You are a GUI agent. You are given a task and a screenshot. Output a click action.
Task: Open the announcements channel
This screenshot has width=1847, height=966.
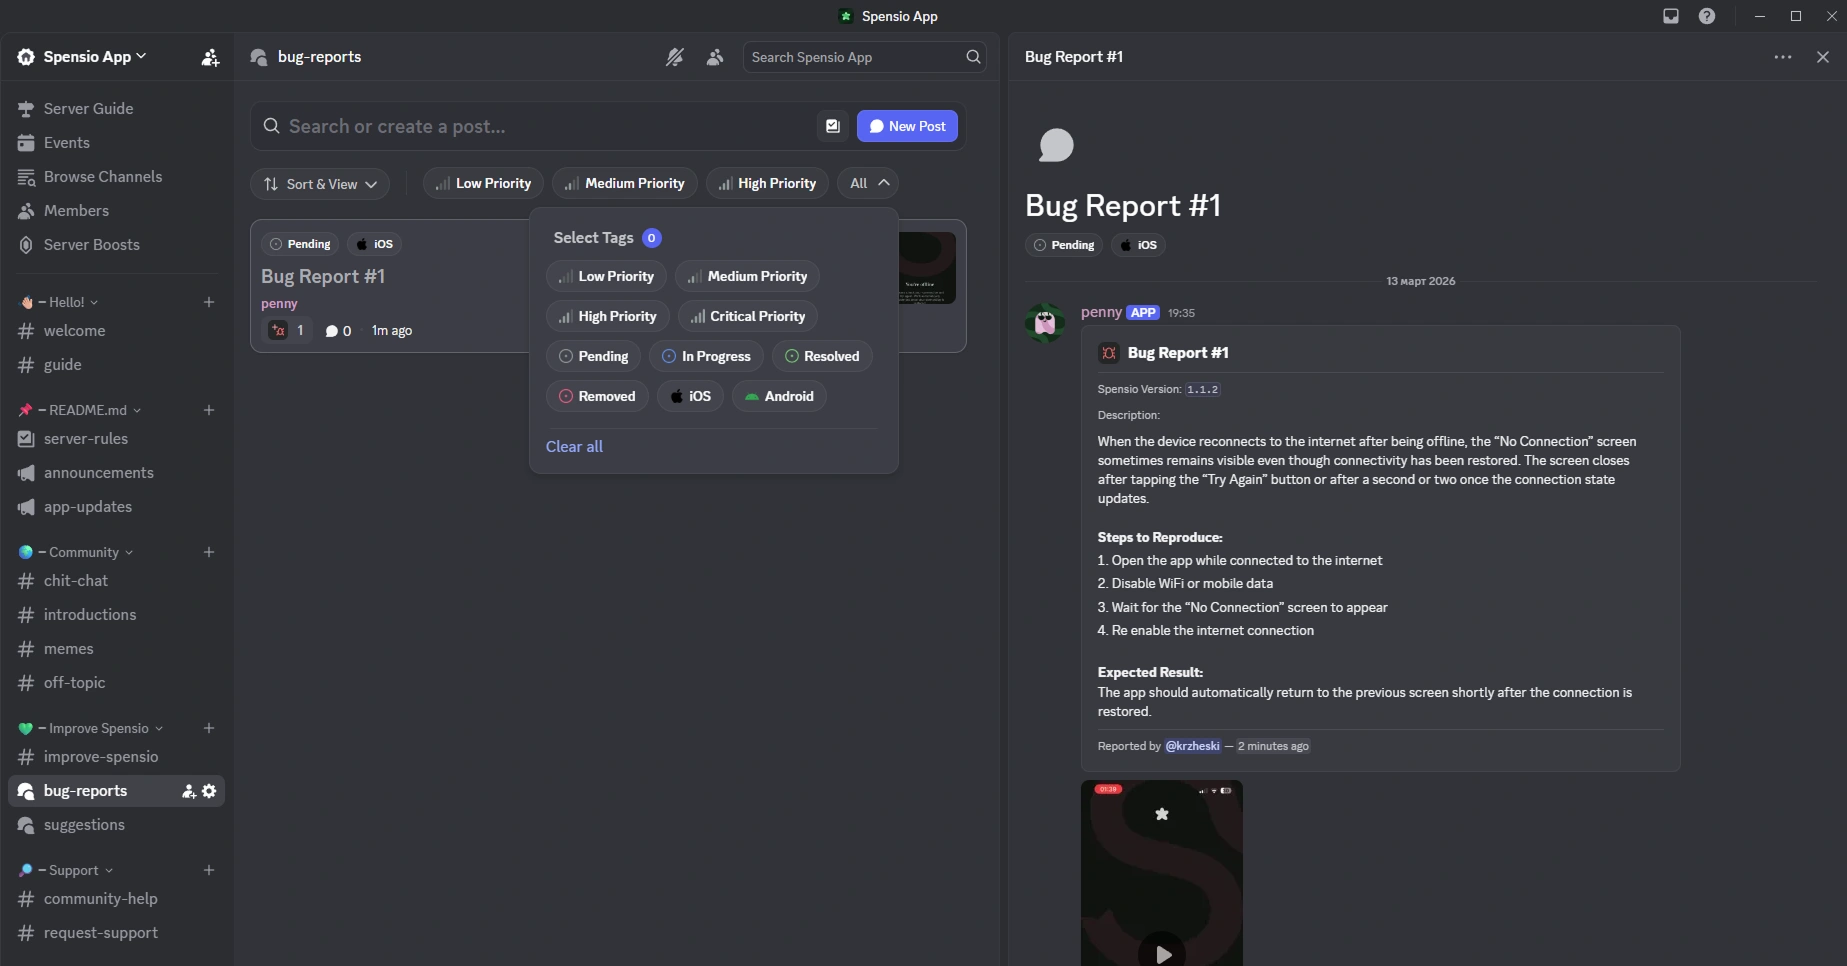98,473
